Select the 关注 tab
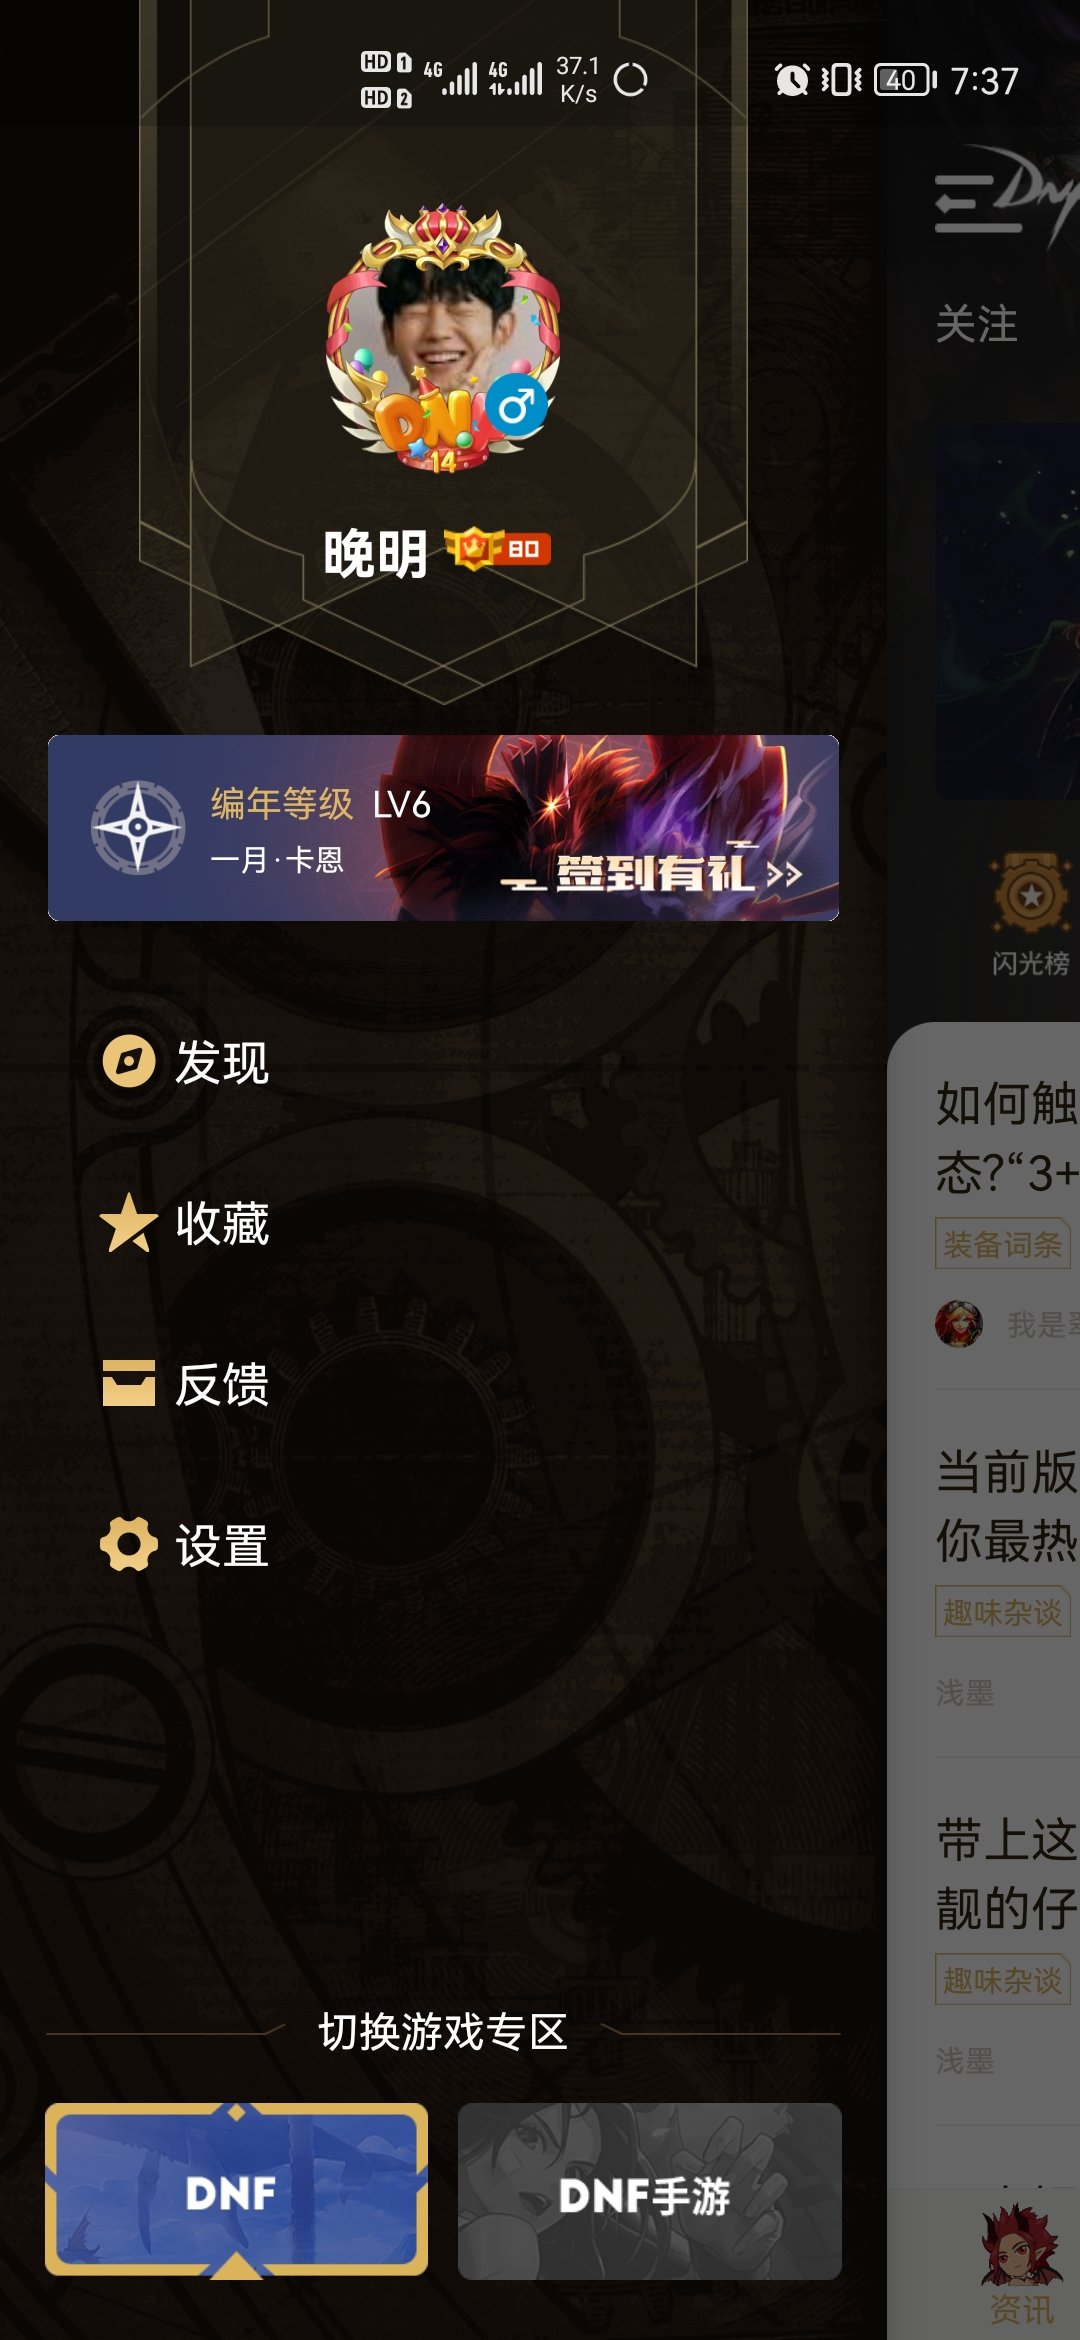This screenshot has height=2340, width=1080. [976, 325]
